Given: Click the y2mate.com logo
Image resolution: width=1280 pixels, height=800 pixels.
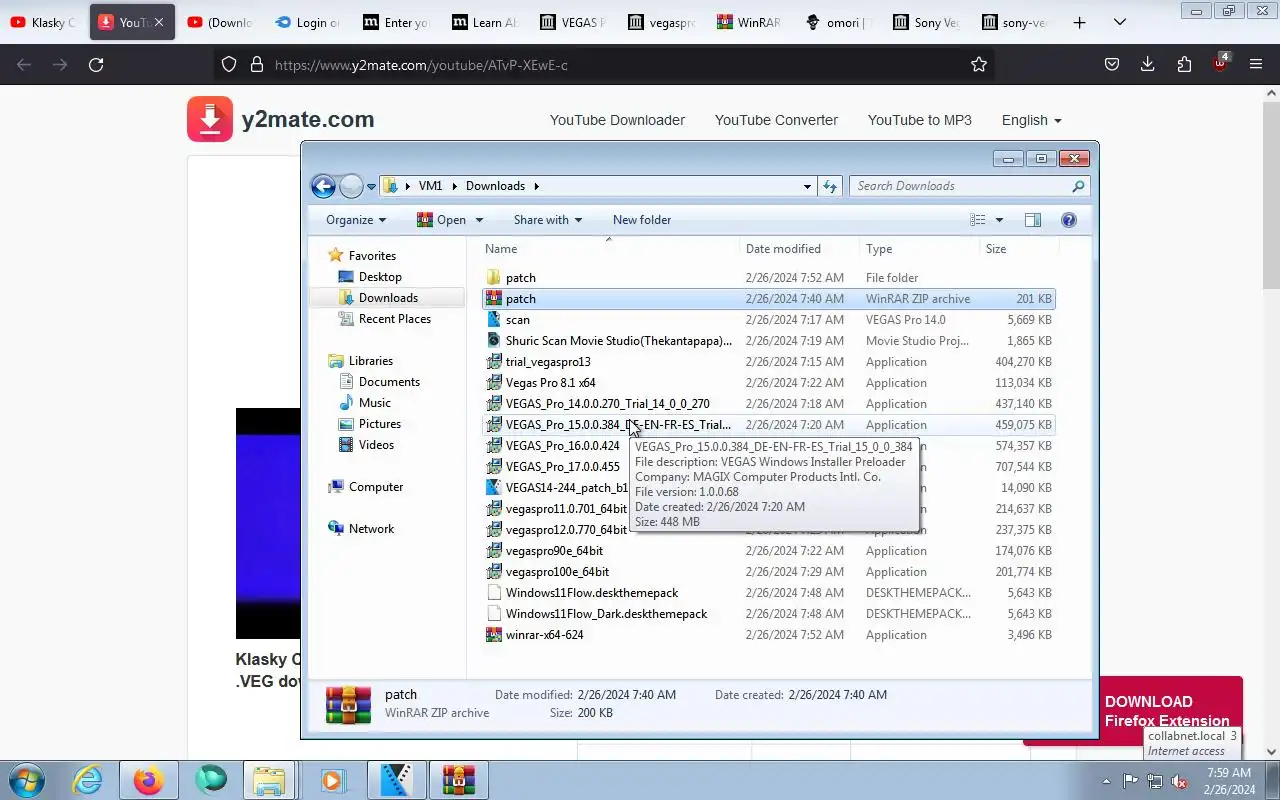Looking at the screenshot, I should click(280, 120).
